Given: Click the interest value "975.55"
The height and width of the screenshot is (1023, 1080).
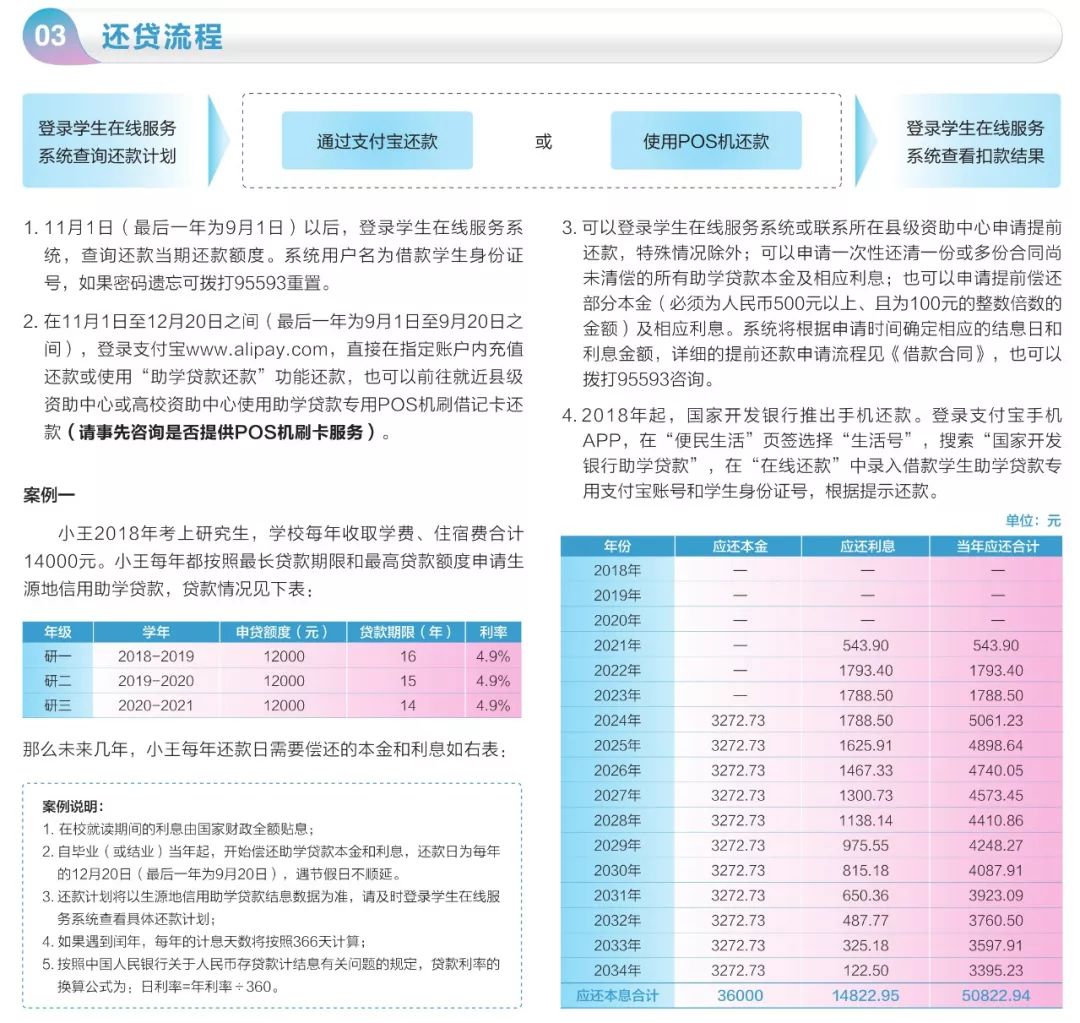Looking at the screenshot, I should click(x=866, y=845).
